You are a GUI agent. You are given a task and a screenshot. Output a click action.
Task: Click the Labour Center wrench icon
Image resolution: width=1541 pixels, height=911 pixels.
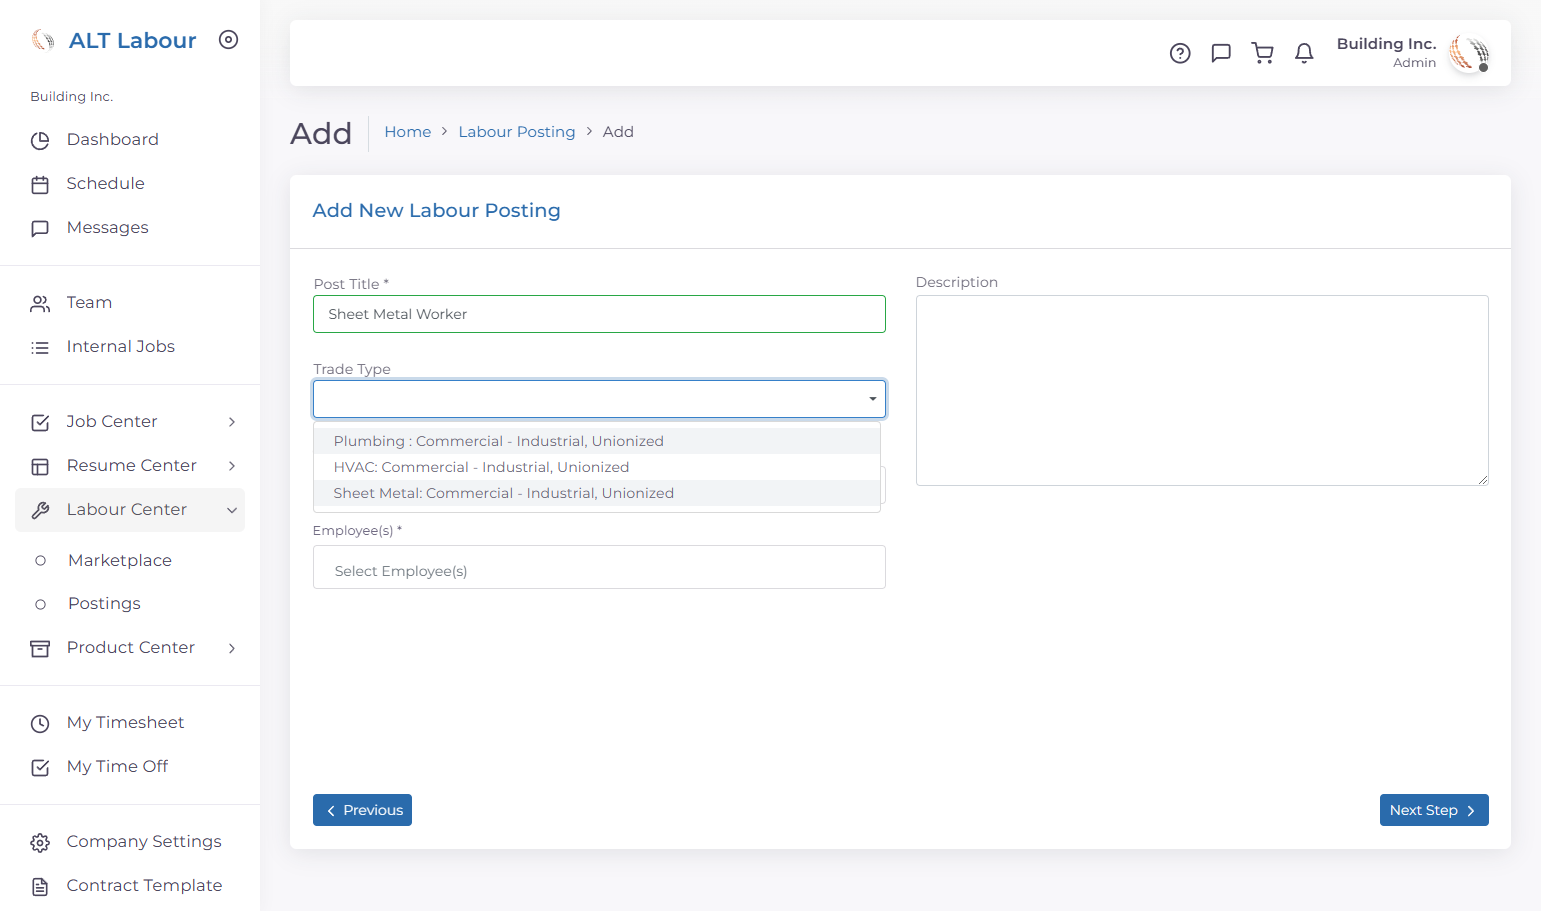[x=40, y=511]
